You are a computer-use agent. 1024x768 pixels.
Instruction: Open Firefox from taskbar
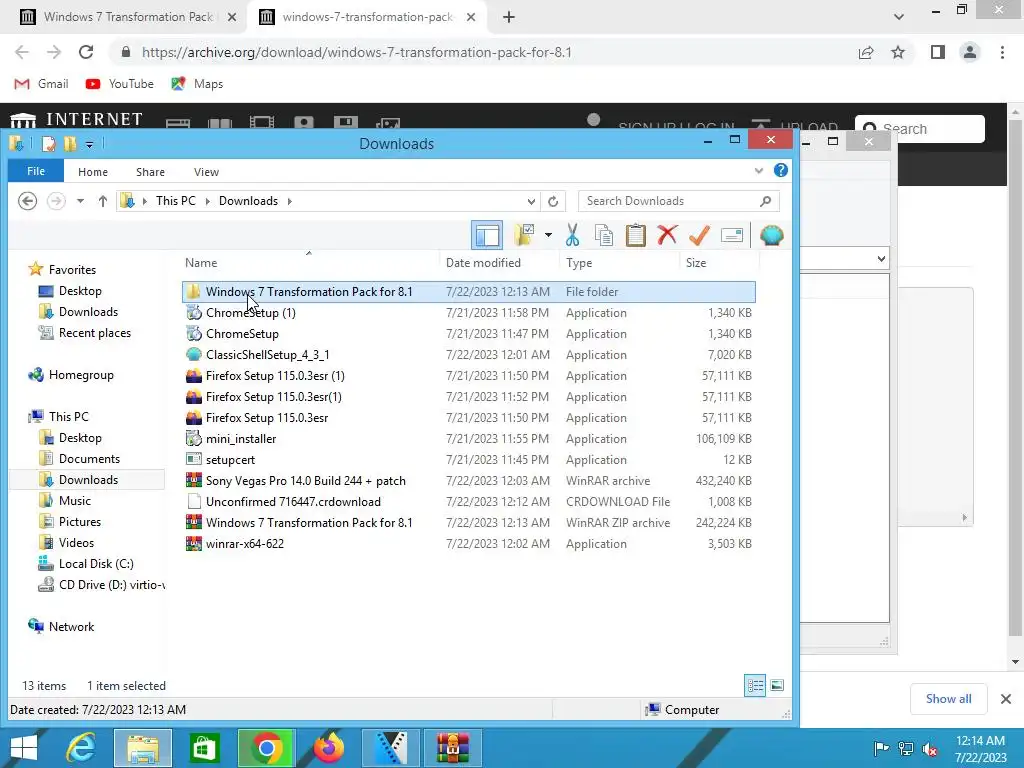(x=328, y=748)
